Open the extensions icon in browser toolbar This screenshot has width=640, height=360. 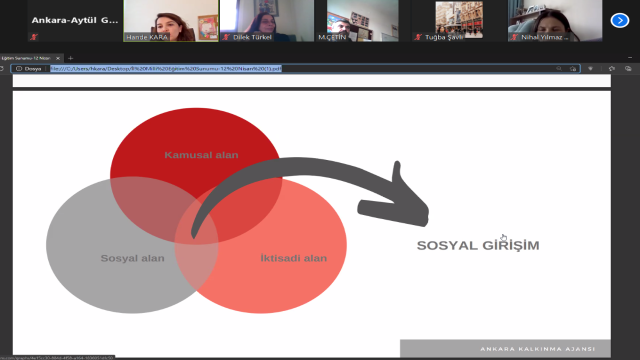point(611,69)
